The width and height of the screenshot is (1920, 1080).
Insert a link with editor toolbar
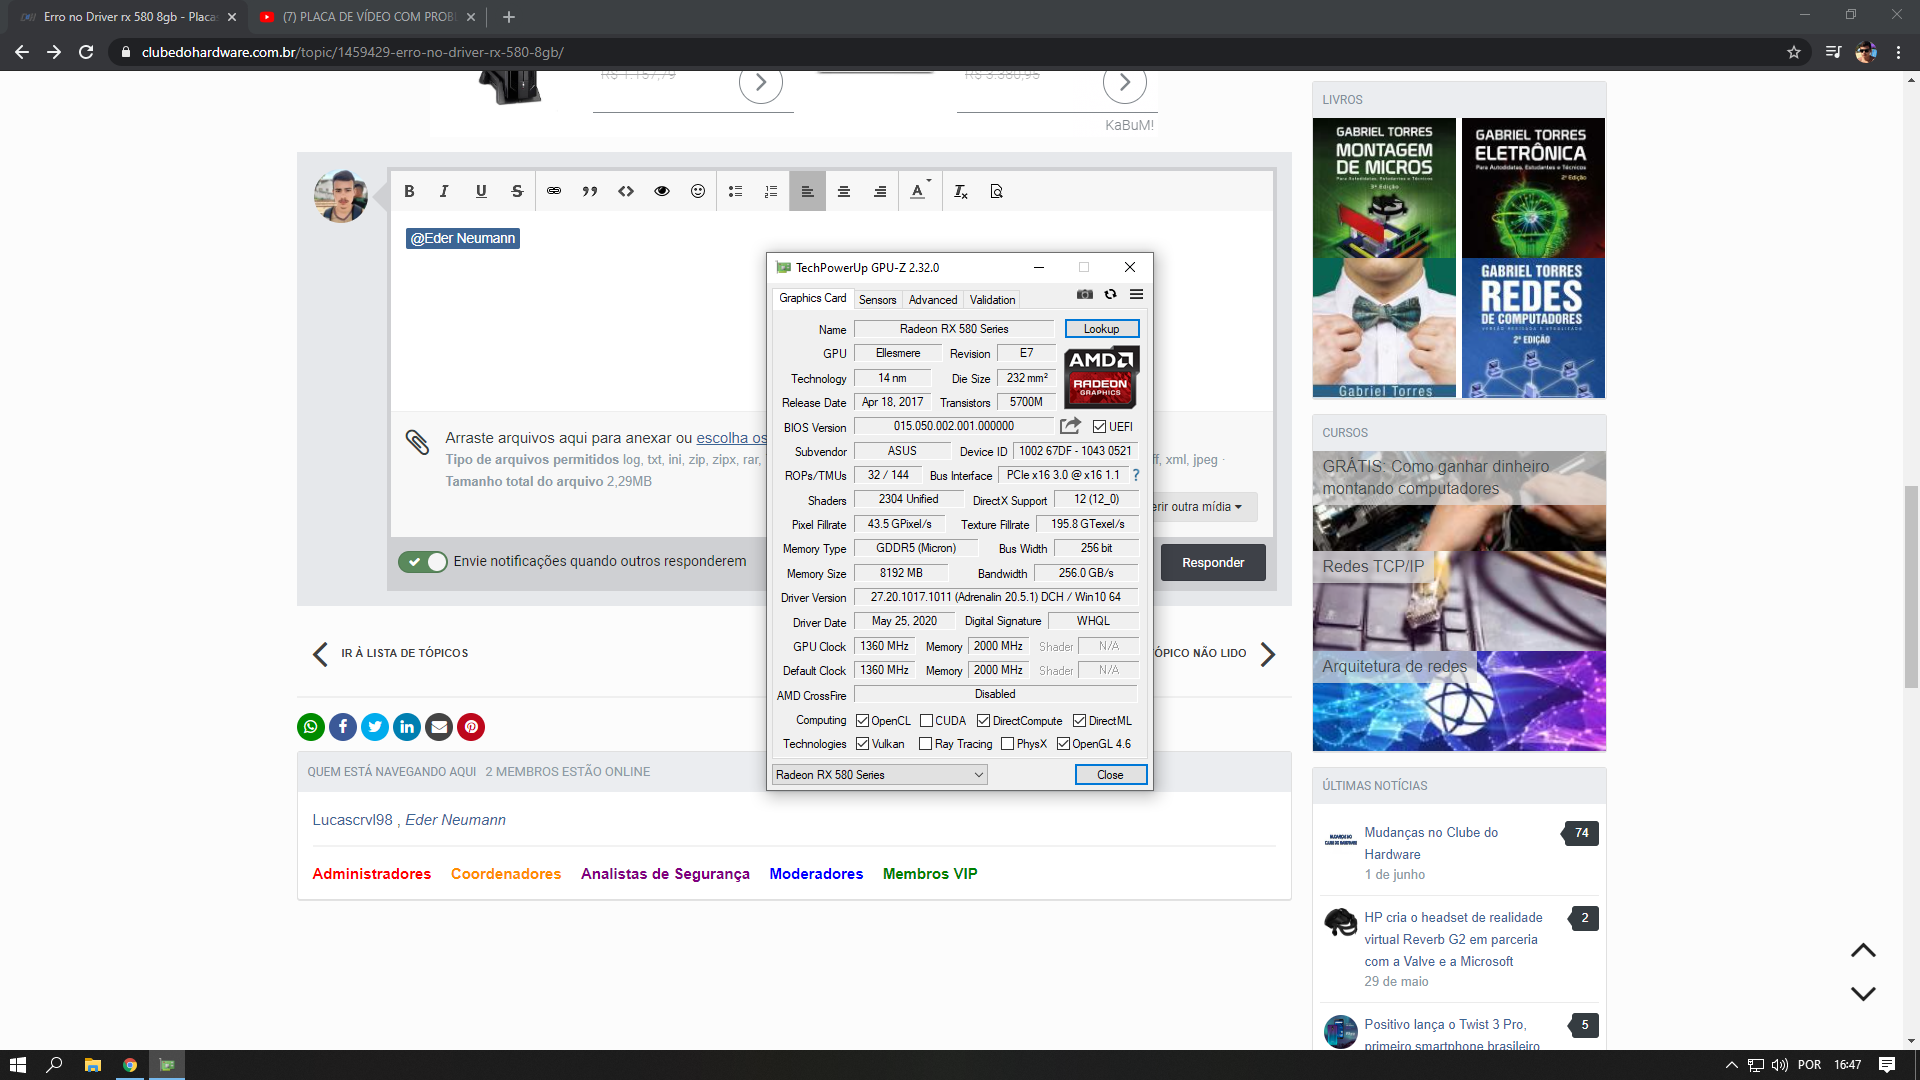(554, 191)
